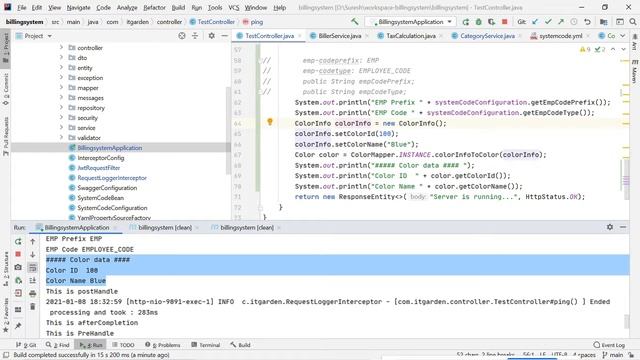Close the TestController.java tab
The height and width of the screenshot is (360, 640).
pyautogui.click(x=300, y=36)
